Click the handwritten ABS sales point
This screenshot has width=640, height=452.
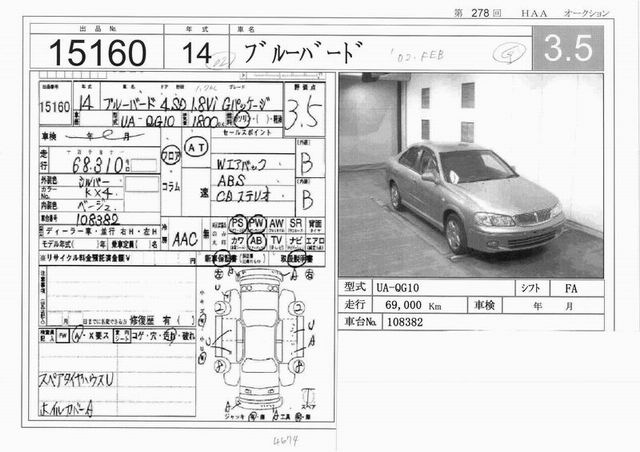click(231, 180)
